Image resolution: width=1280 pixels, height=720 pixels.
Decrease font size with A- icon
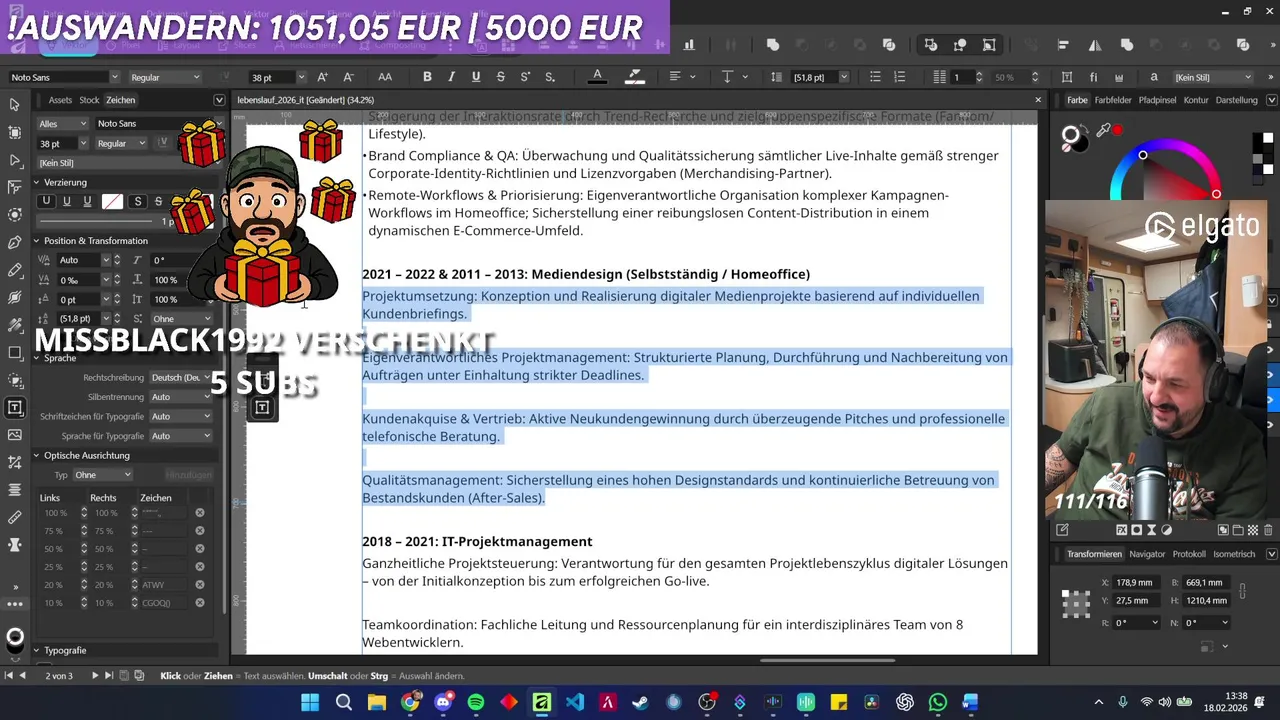(x=348, y=77)
